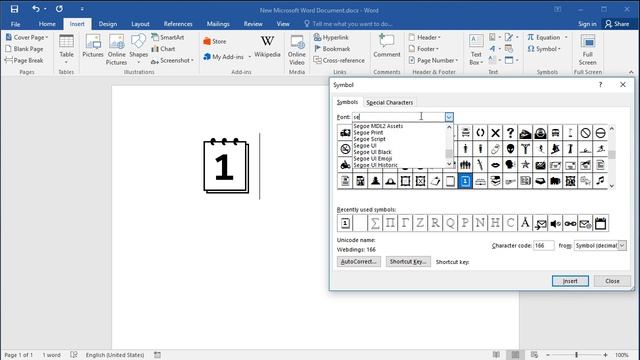The image size is (640, 360).
Task: Pick the Sigma recently used symbol
Action: 375,223
